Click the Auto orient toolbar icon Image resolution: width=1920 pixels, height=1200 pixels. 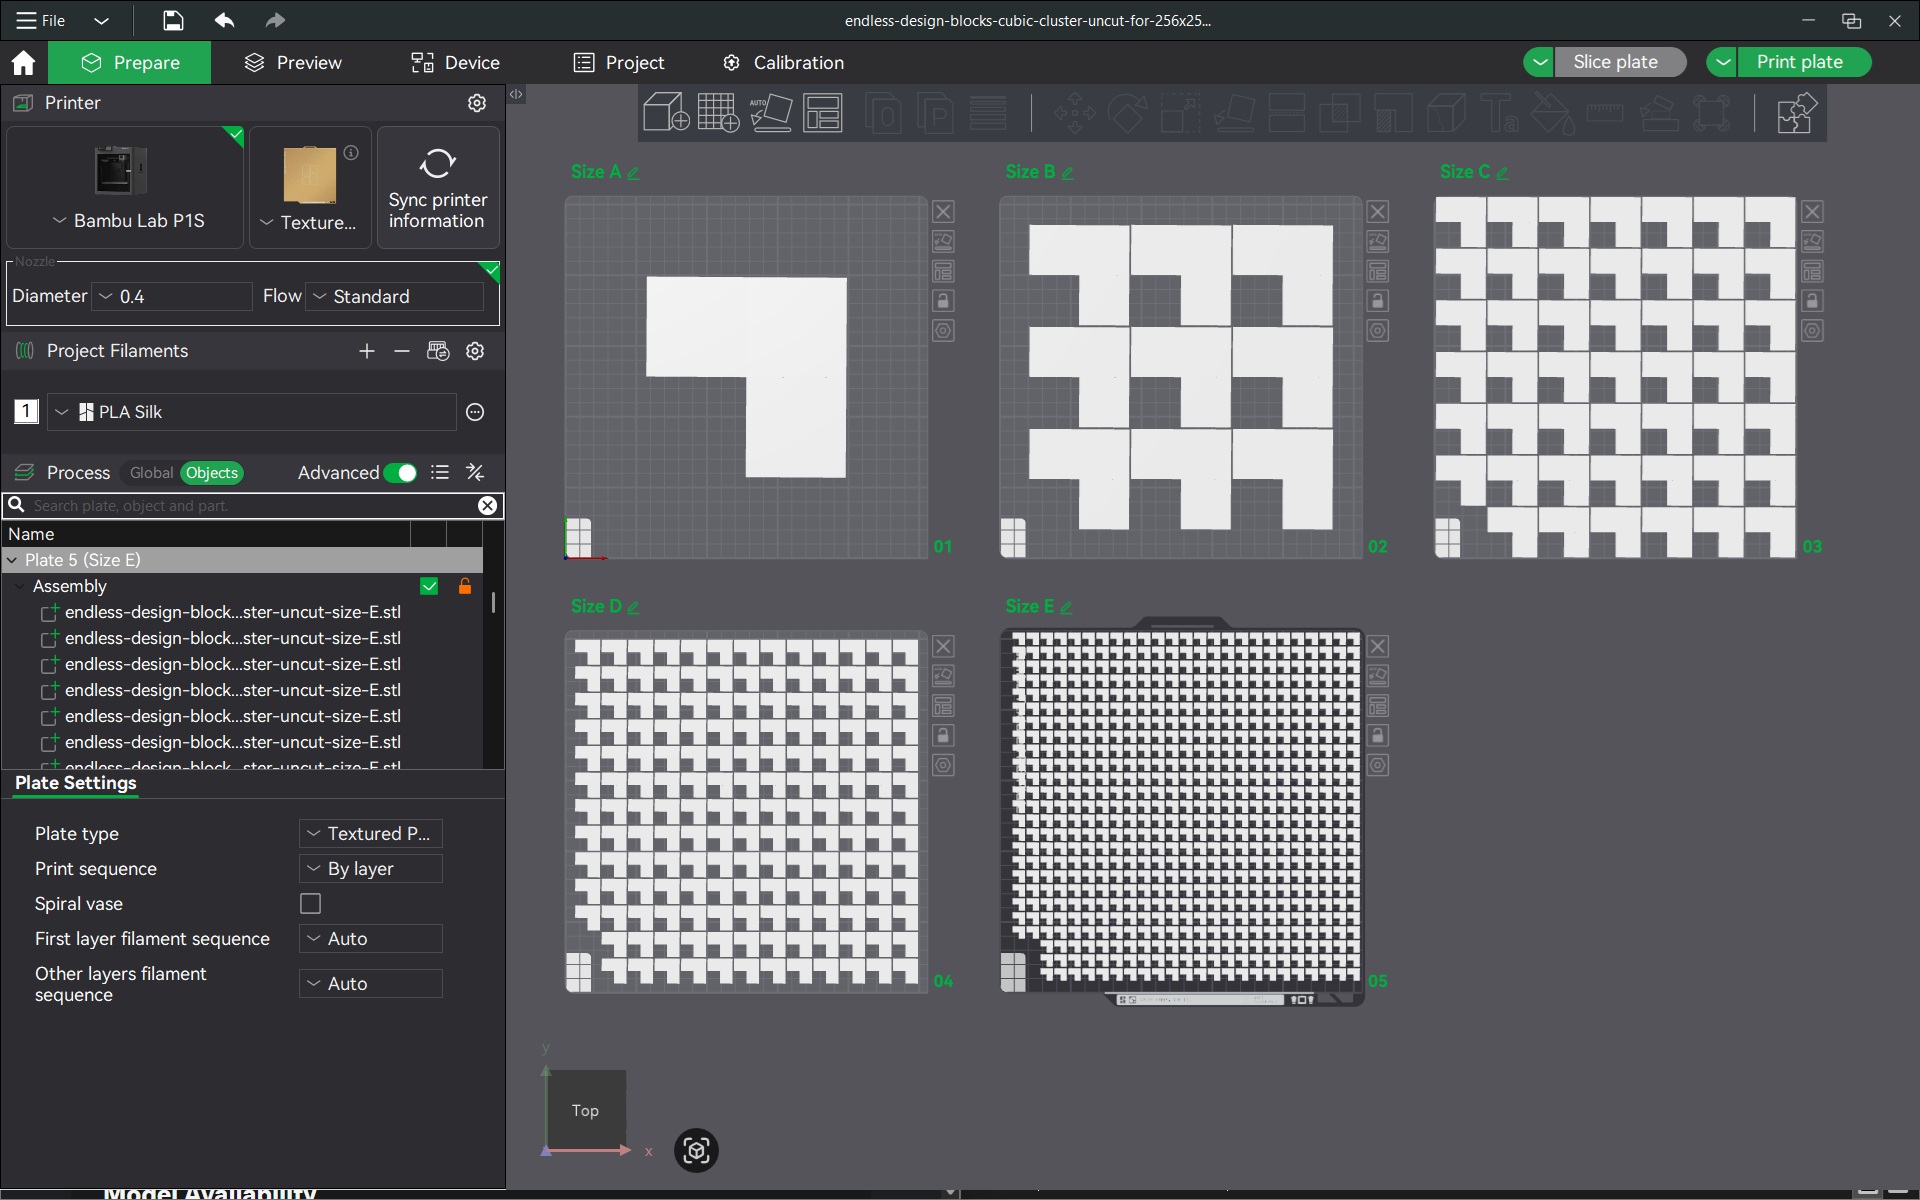pyautogui.click(x=771, y=112)
